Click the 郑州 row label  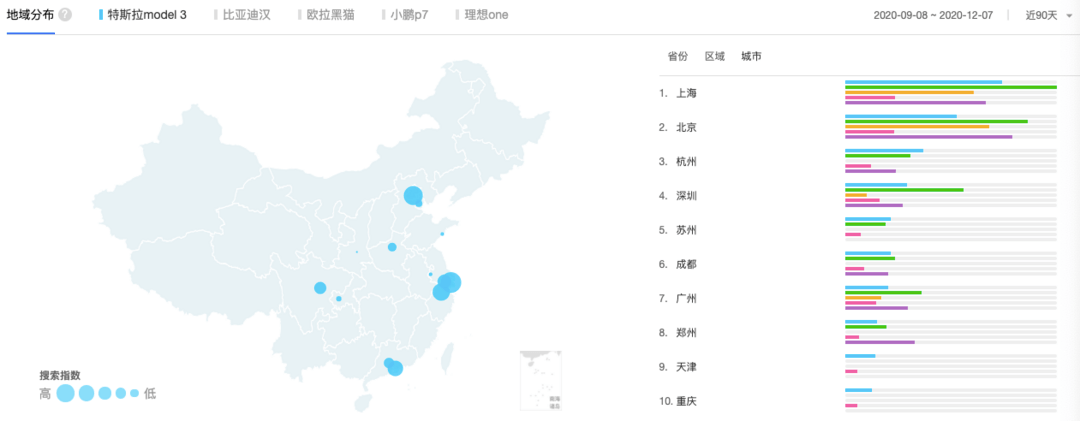point(687,333)
